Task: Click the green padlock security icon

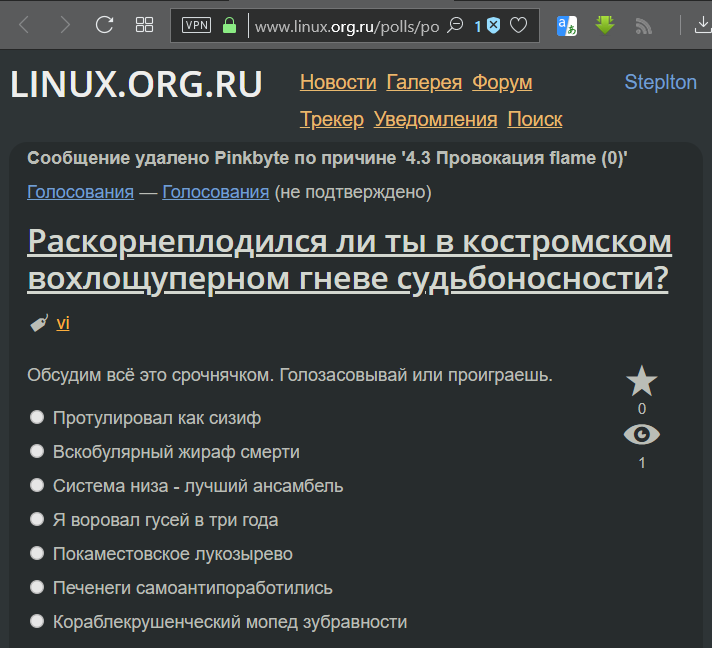Action: (x=230, y=25)
